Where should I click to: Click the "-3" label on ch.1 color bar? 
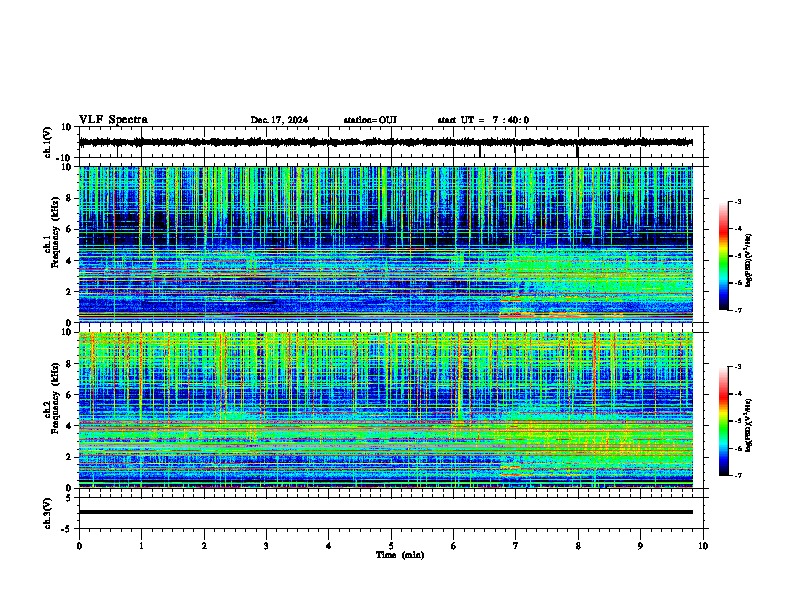point(738,201)
